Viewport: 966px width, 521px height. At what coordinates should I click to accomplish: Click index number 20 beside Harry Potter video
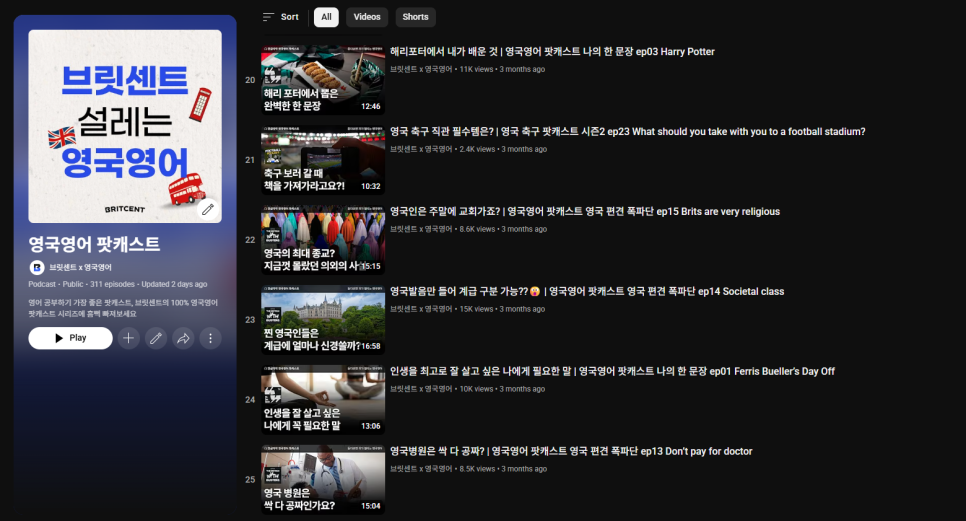click(x=250, y=80)
